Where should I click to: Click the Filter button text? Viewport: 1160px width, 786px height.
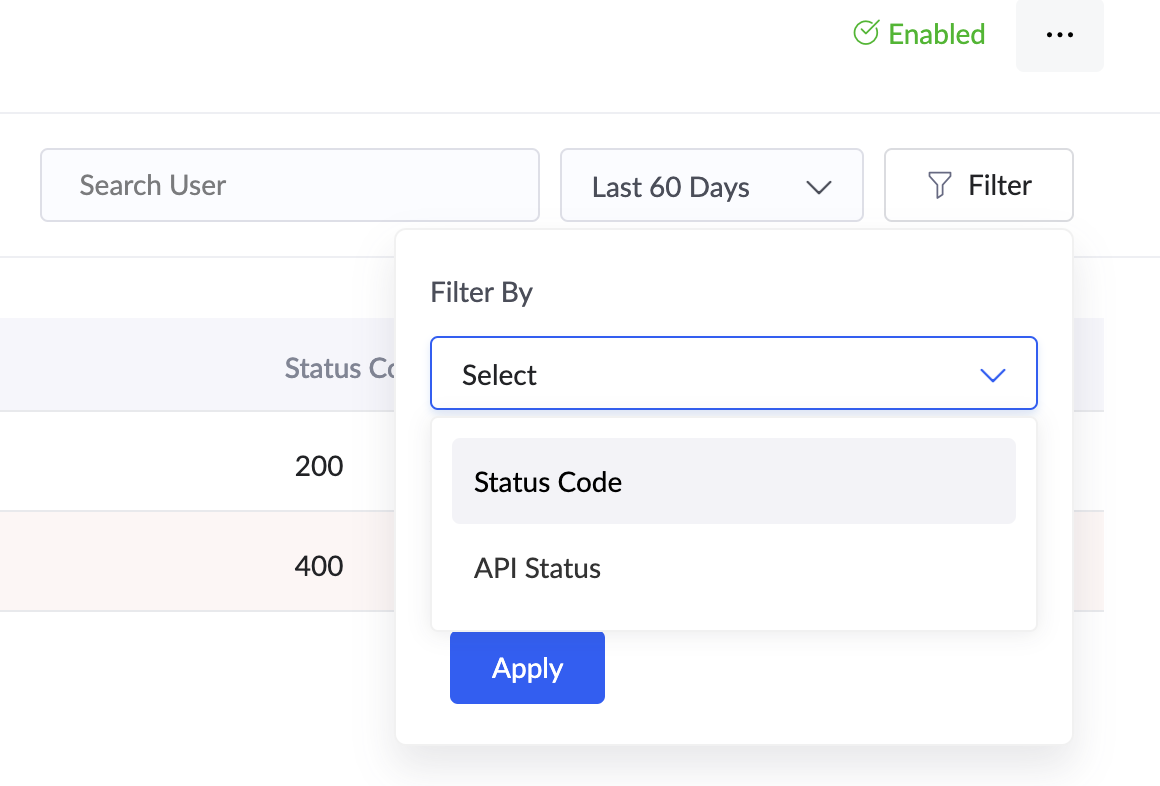tap(1000, 185)
